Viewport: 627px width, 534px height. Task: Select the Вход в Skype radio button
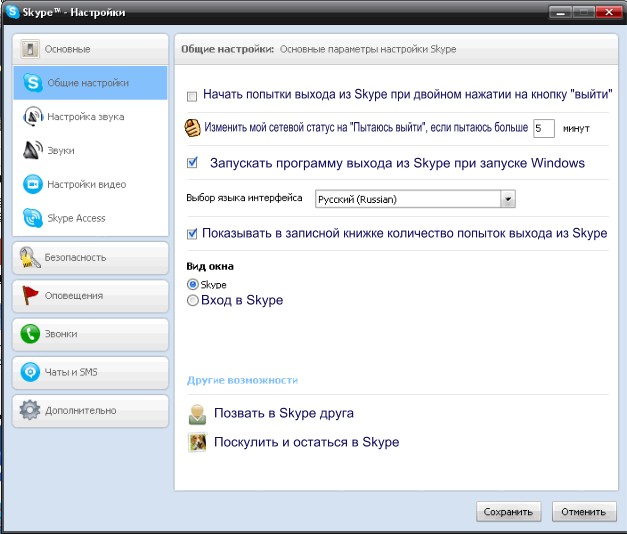[x=193, y=300]
